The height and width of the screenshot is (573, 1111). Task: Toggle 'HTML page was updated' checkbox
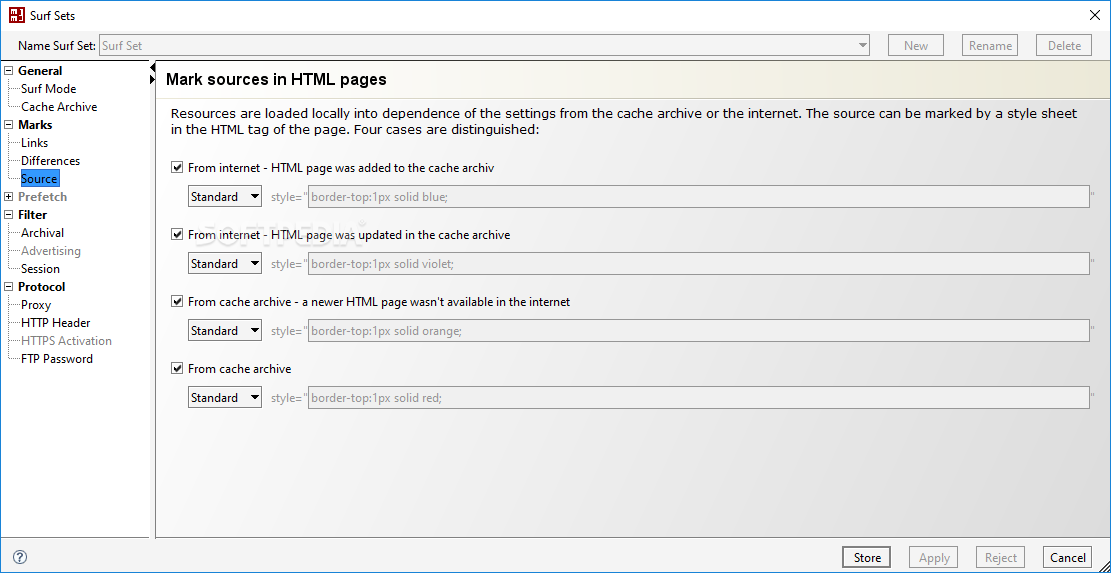point(178,235)
